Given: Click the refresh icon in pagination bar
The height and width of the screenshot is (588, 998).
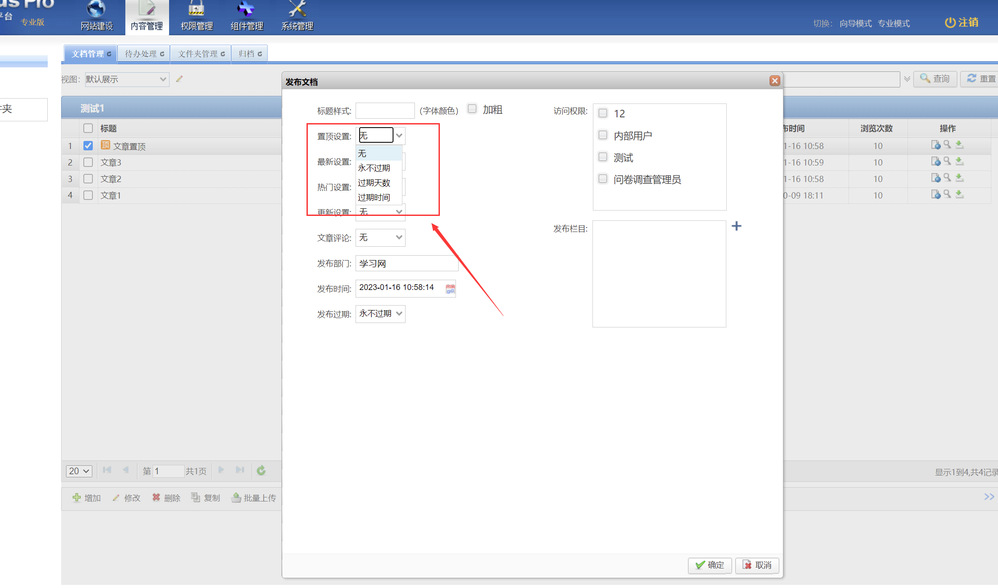Looking at the screenshot, I should click(261, 470).
